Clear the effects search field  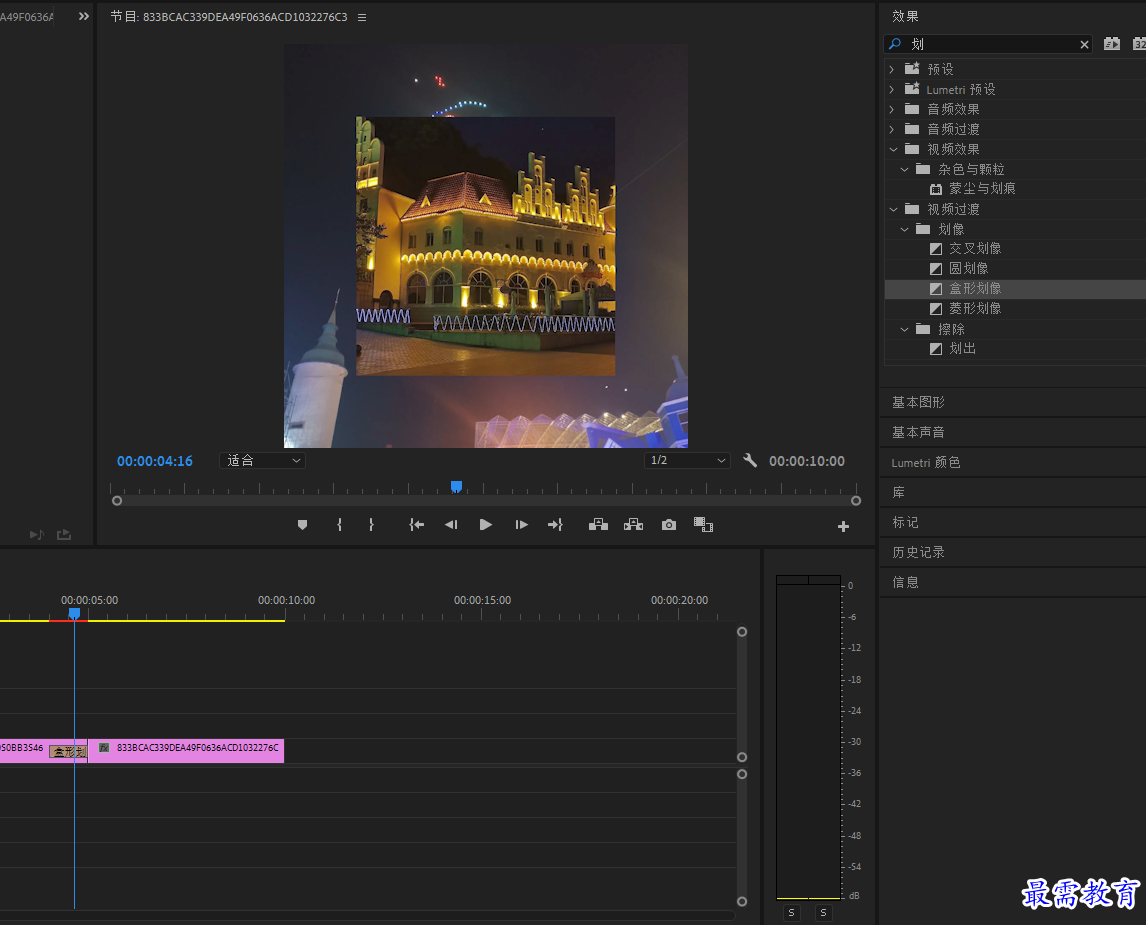(x=1085, y=45)
